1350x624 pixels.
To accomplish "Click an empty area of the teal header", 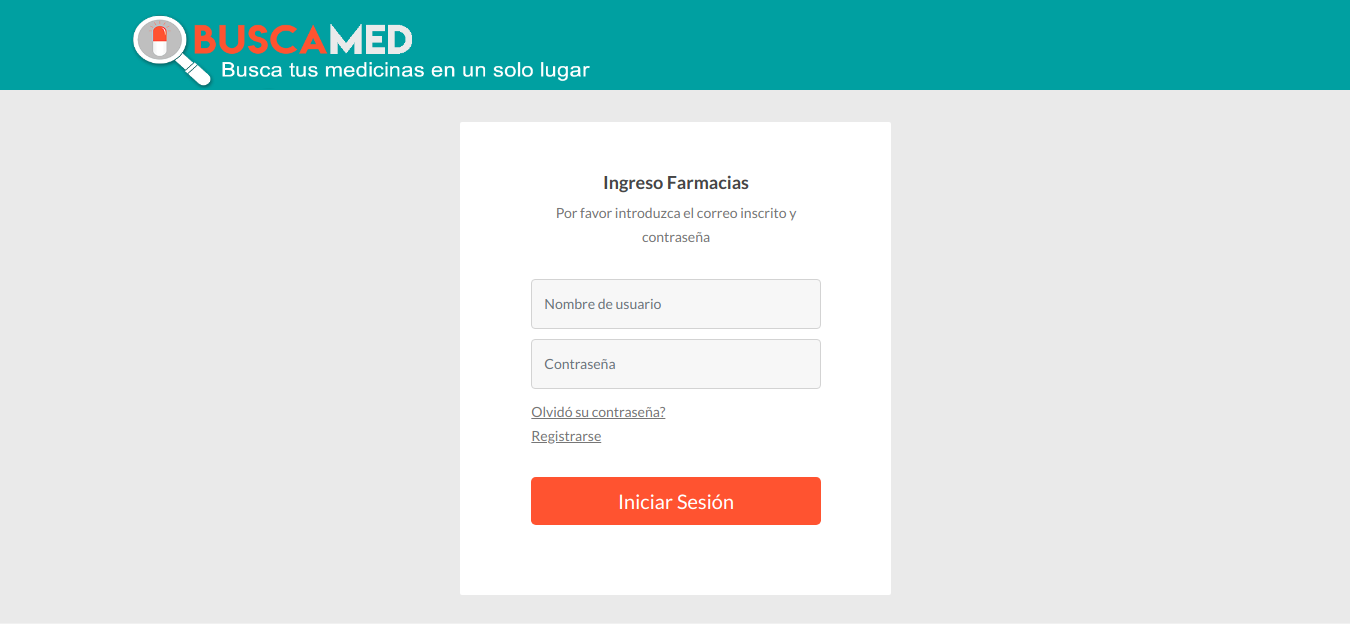I will [950, 45].
